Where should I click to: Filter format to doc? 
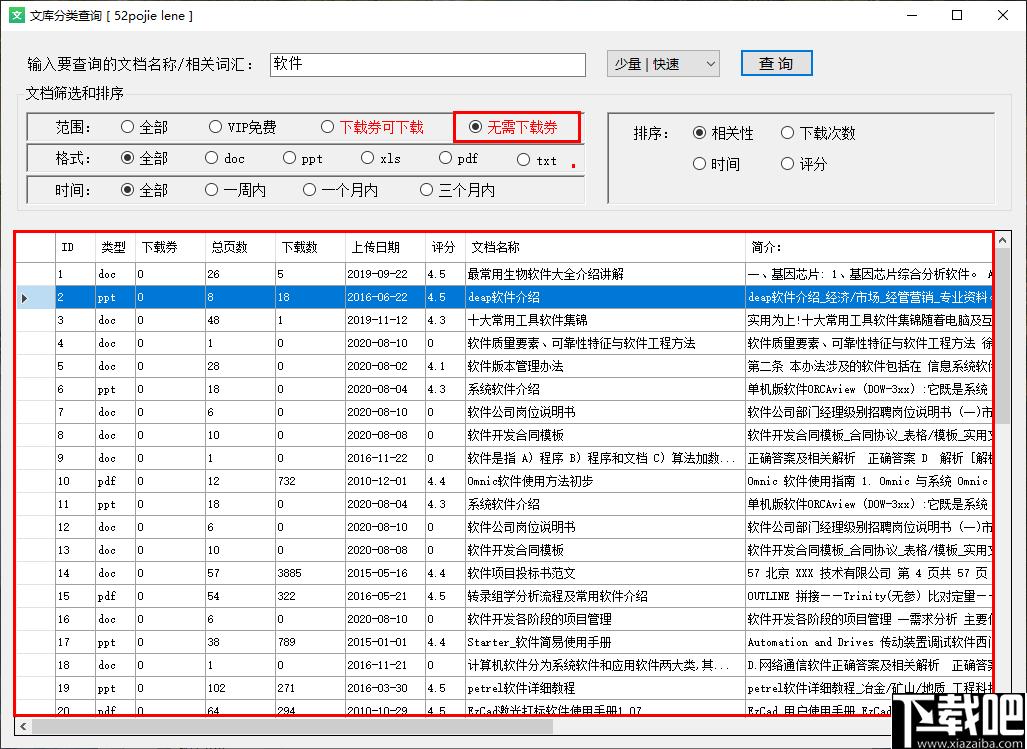(x=225, y=158)
